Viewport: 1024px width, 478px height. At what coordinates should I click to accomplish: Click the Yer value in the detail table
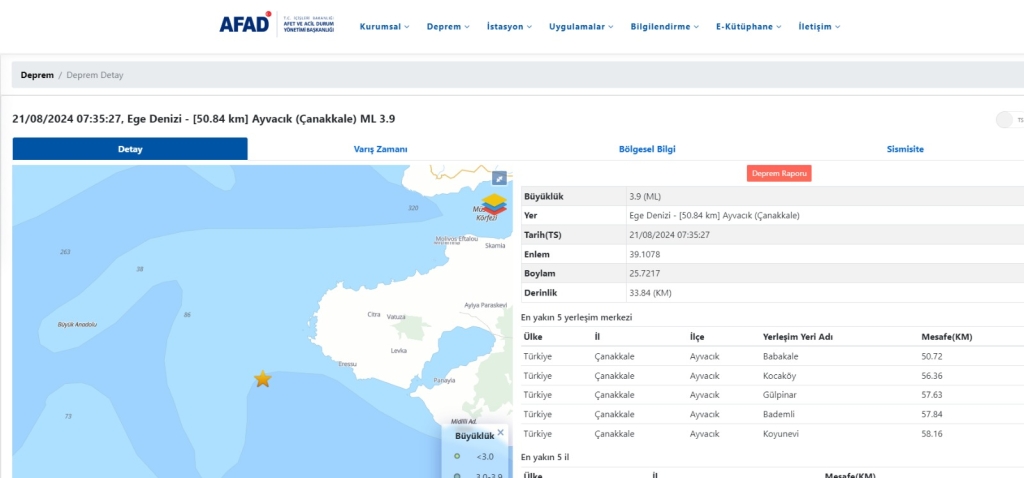tap(714, 215)
